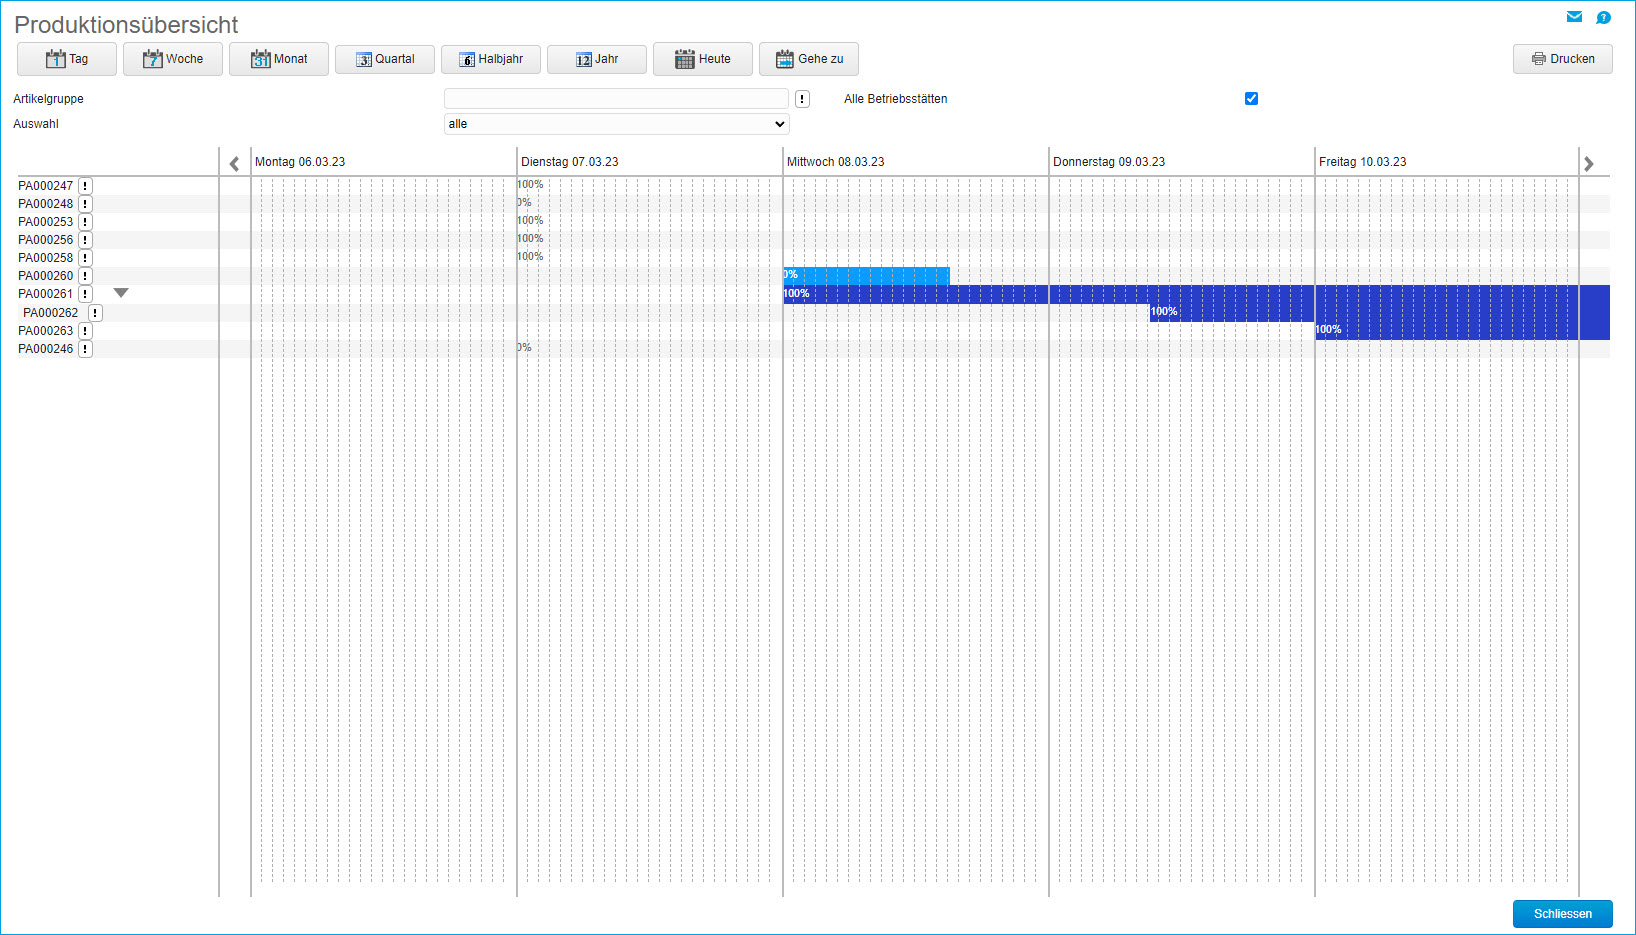
Task: Switch to Monat view
Action: pyautogui.click(x=279, y=59)
